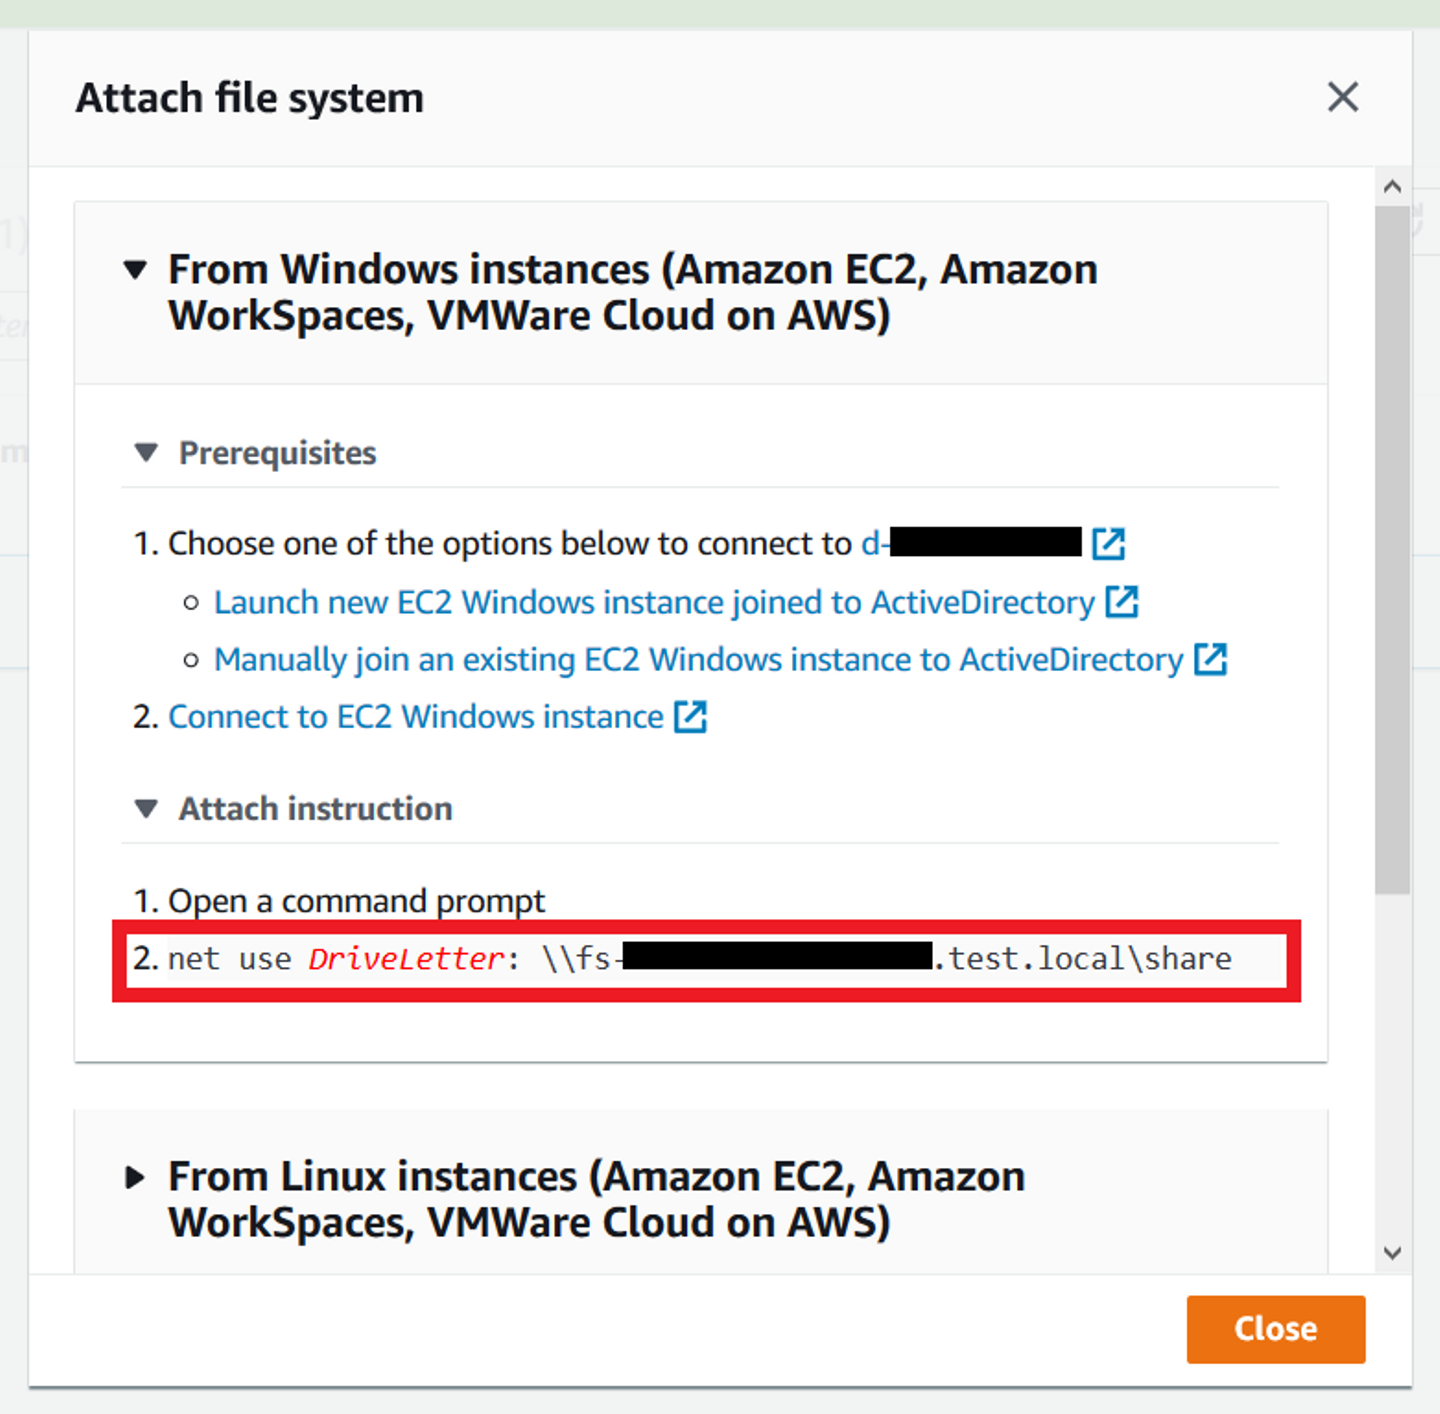Collapse the Prerequisites subsection

coord(147,453)
